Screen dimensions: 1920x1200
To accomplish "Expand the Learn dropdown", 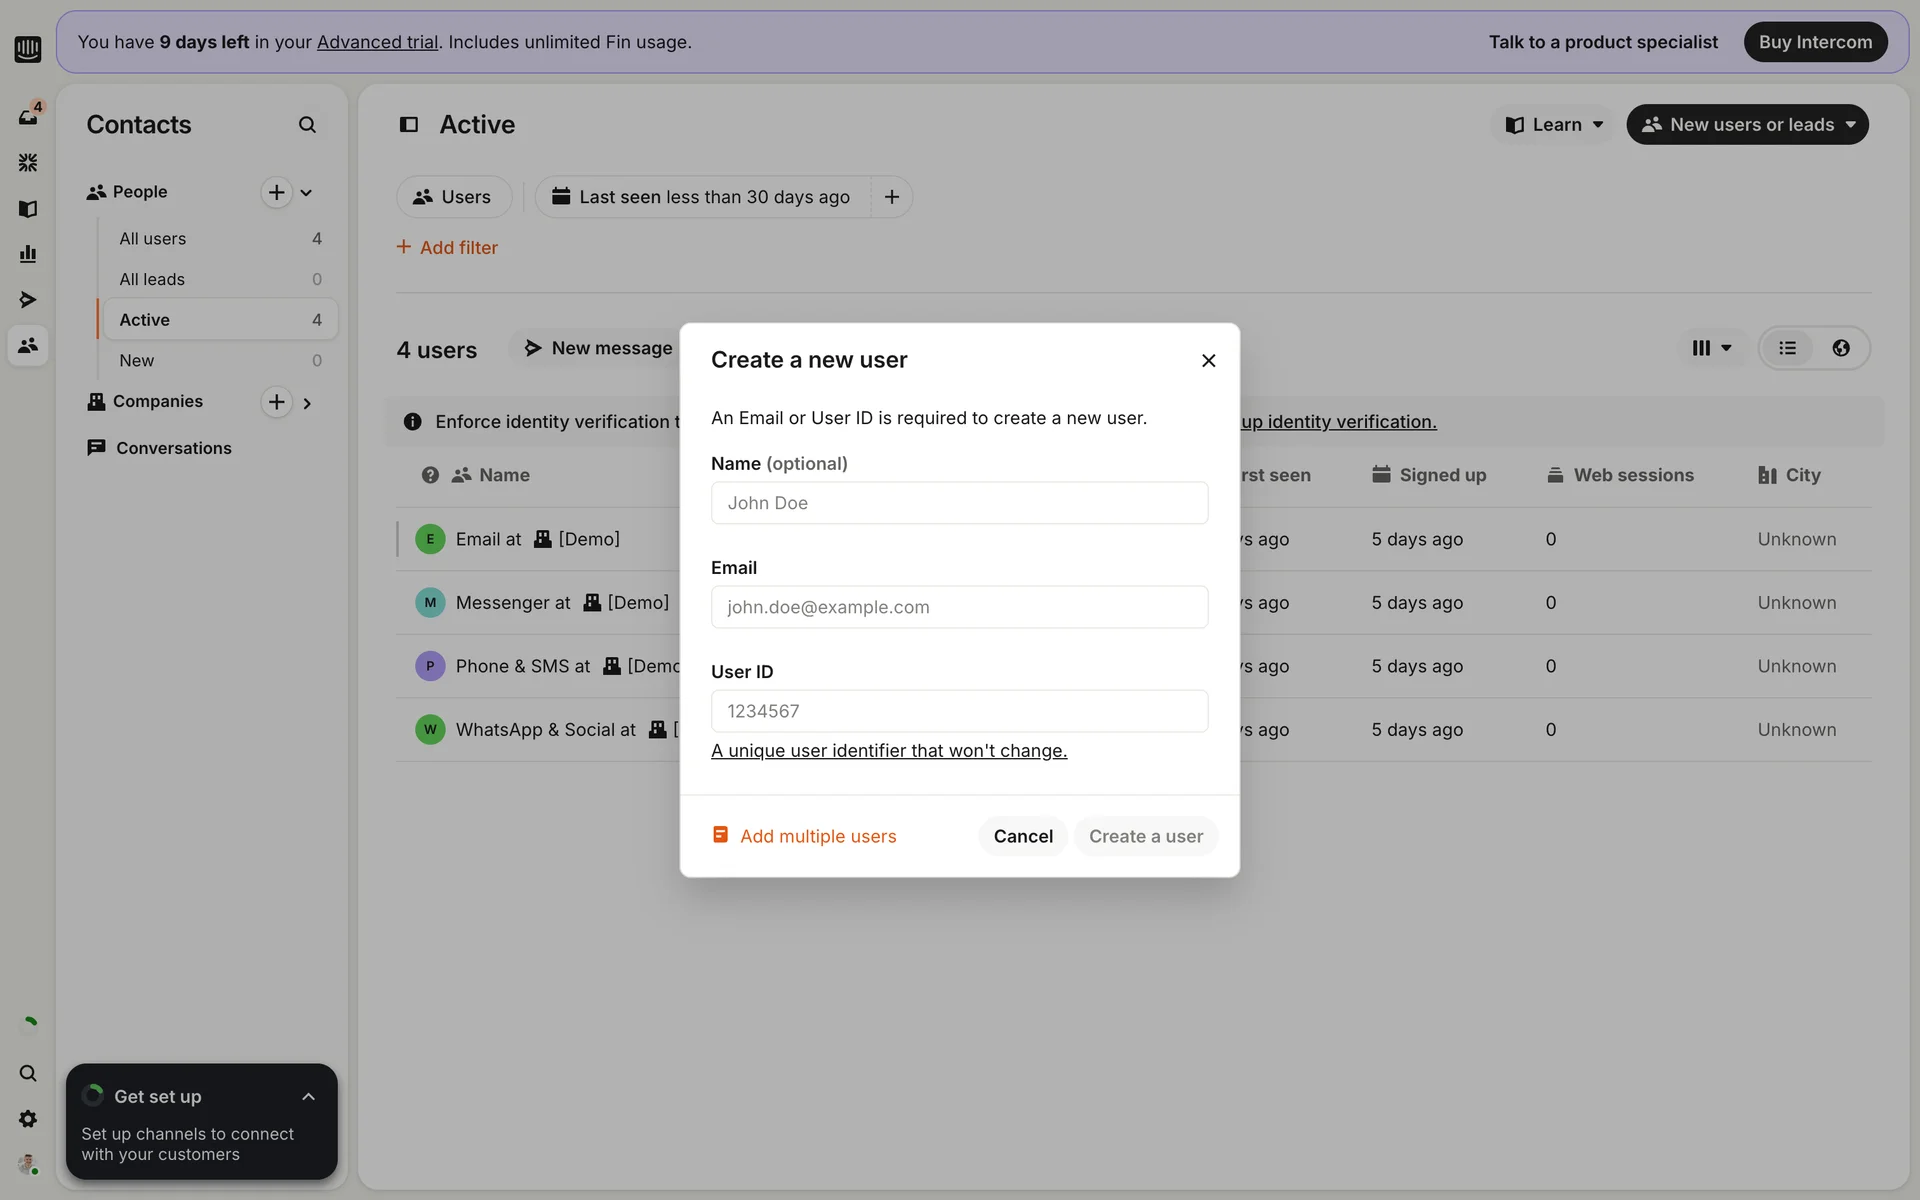I will [x=1554, y=125].
